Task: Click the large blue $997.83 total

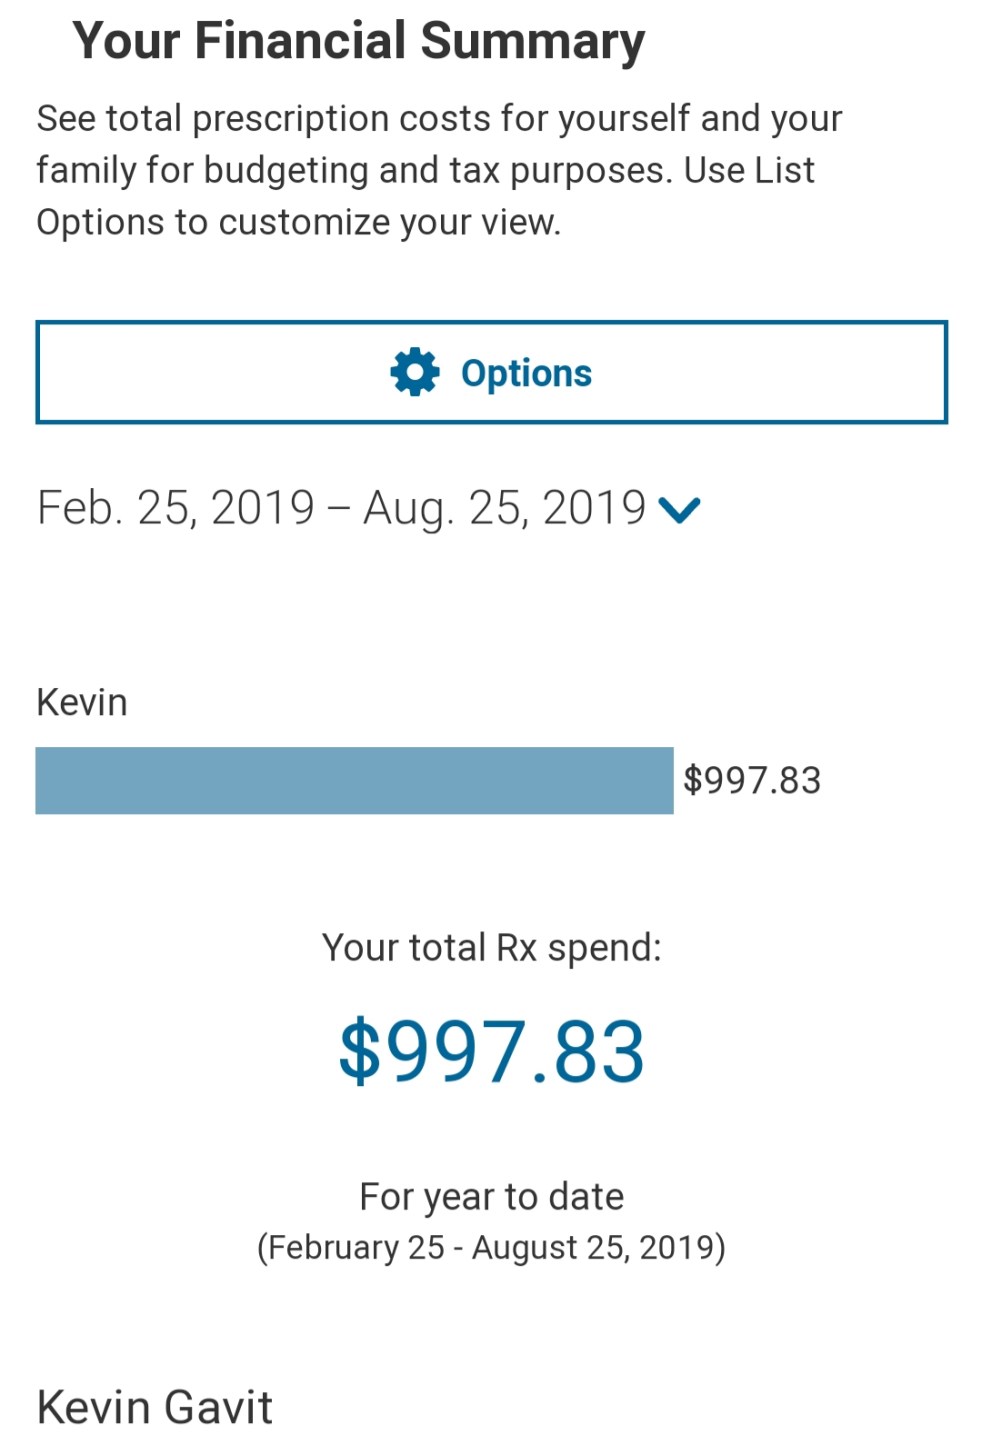Action: coord(491,1052)
